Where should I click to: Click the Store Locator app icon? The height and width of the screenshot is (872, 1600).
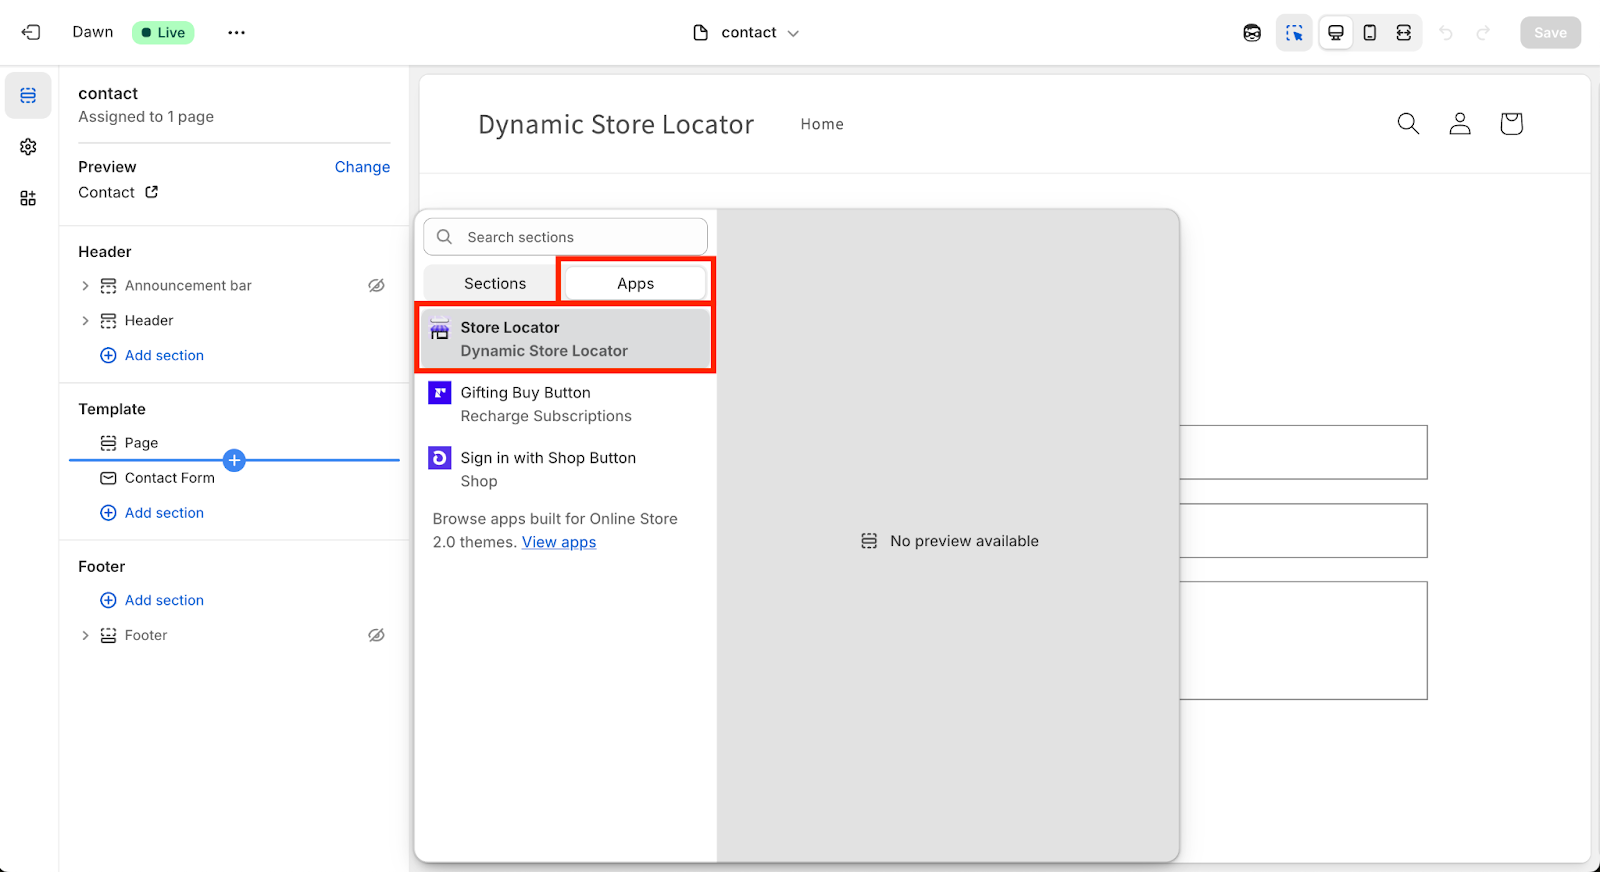(x=439, y=328)
